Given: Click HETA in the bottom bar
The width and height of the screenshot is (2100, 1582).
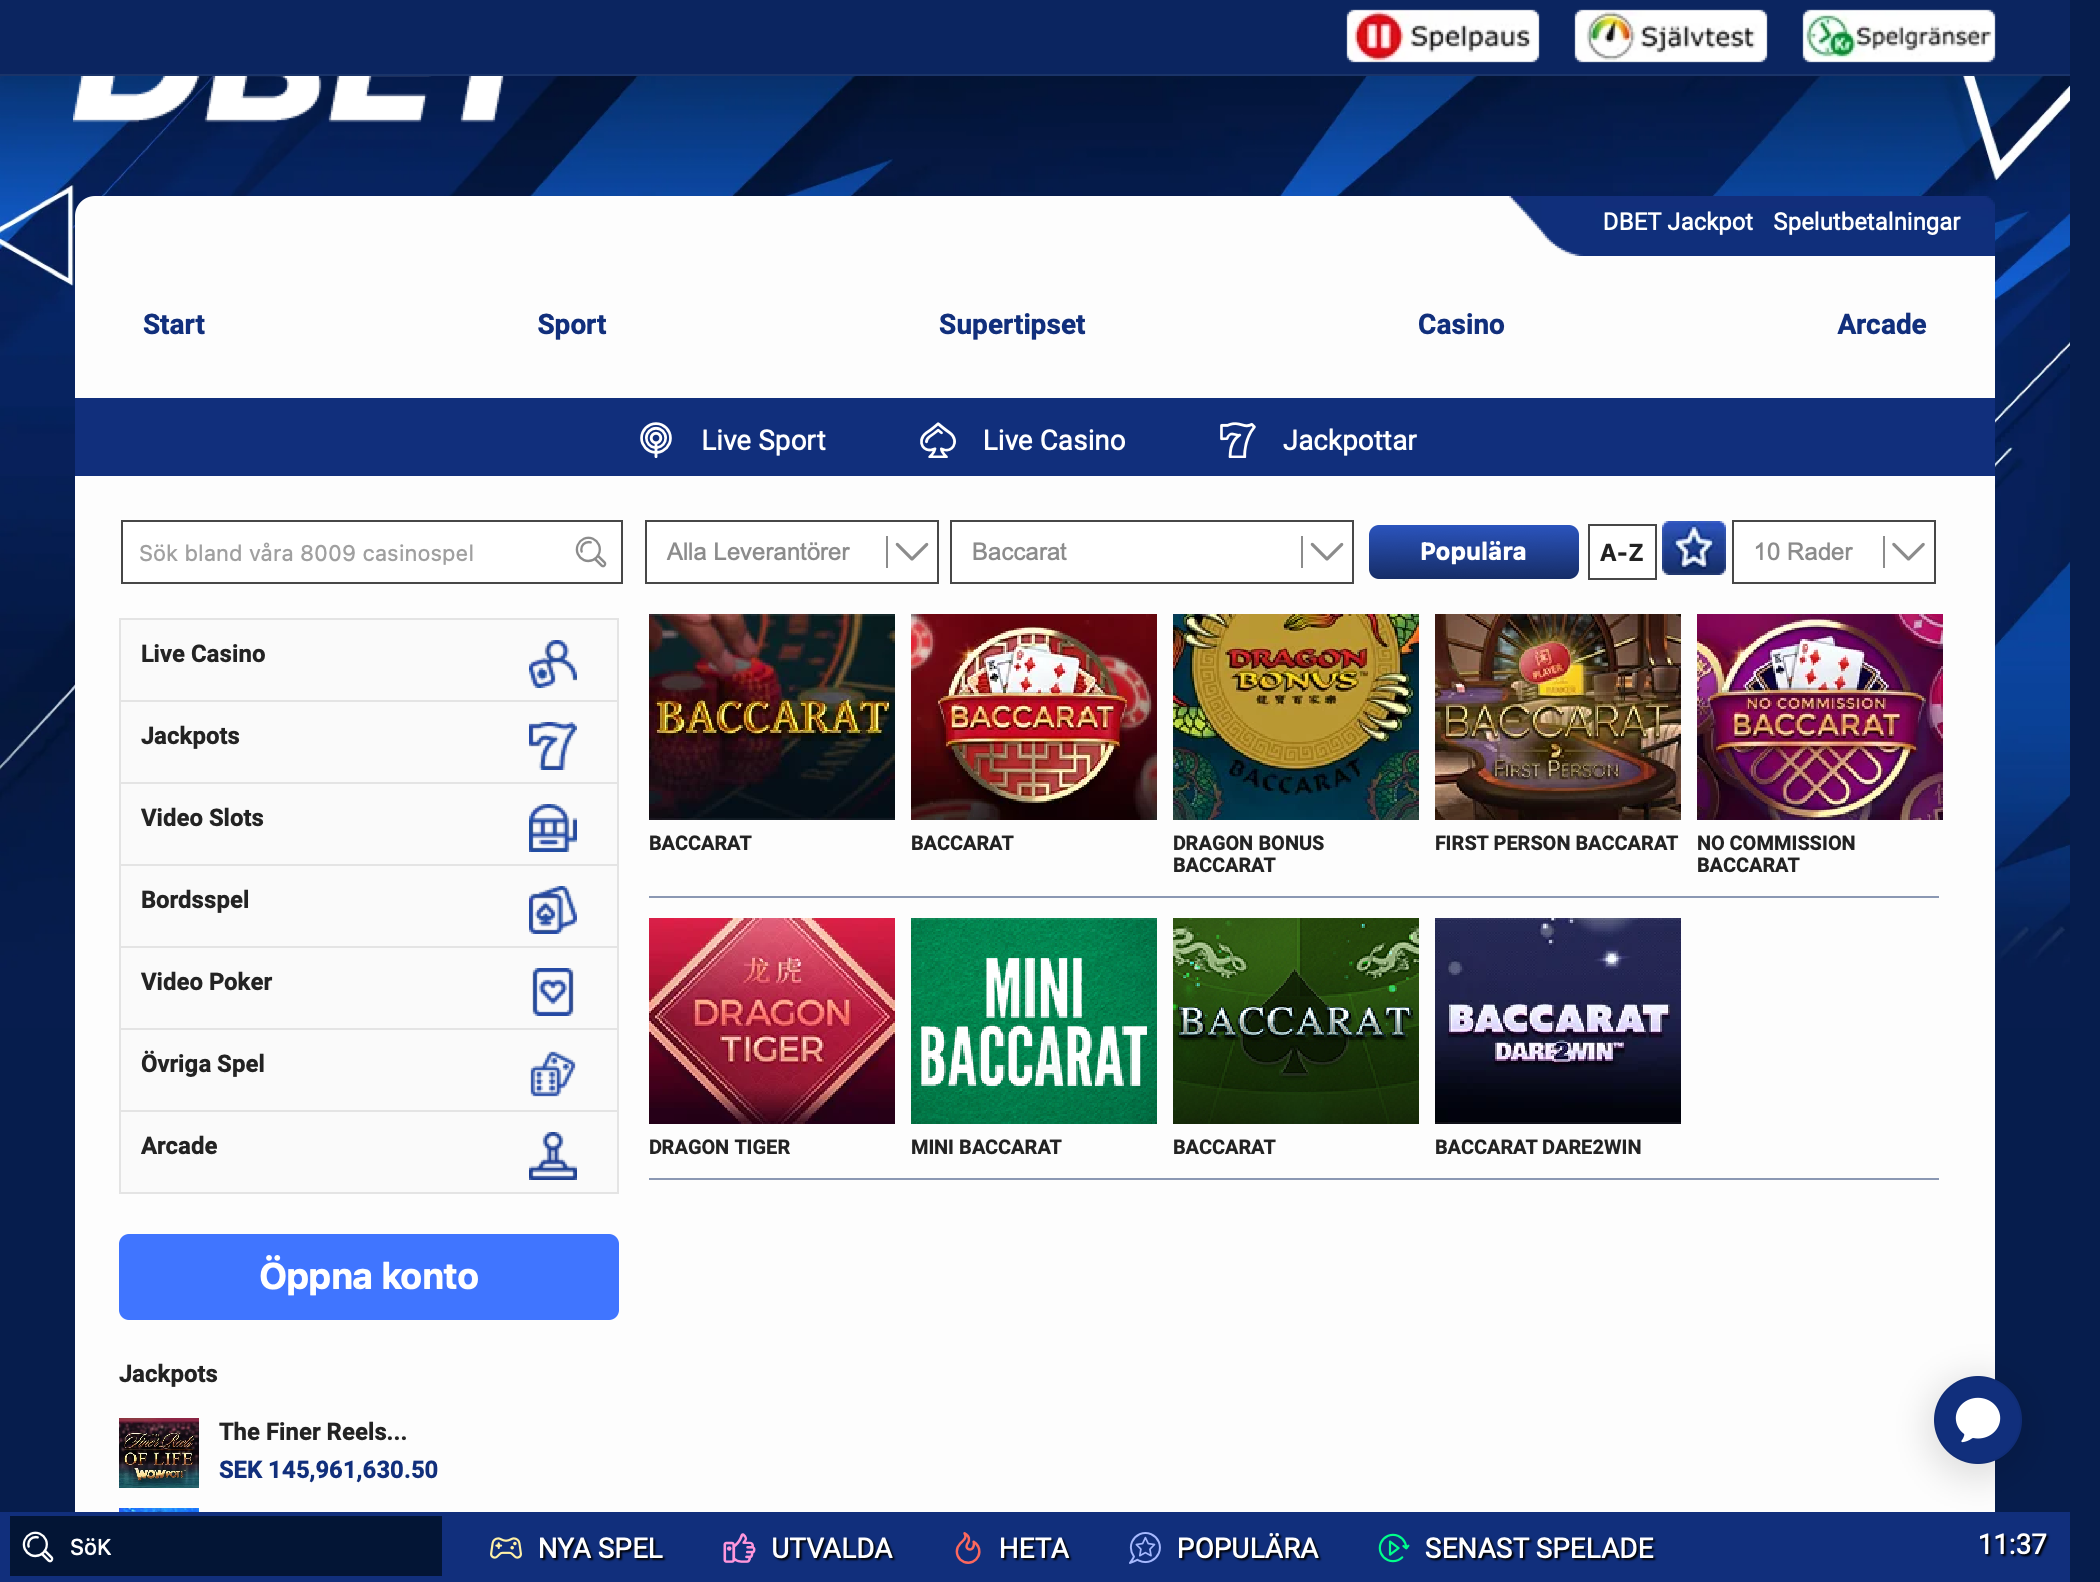Looking at the screenshot, I should (x=1034, y=1548).
